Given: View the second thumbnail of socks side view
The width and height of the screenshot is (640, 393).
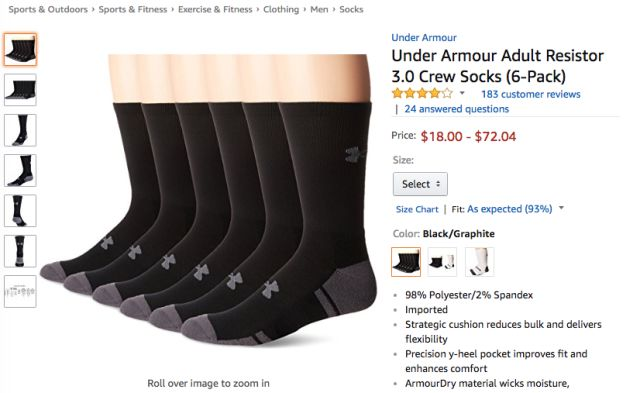Looking at the screenshot, I should click(x=20, y=90).
